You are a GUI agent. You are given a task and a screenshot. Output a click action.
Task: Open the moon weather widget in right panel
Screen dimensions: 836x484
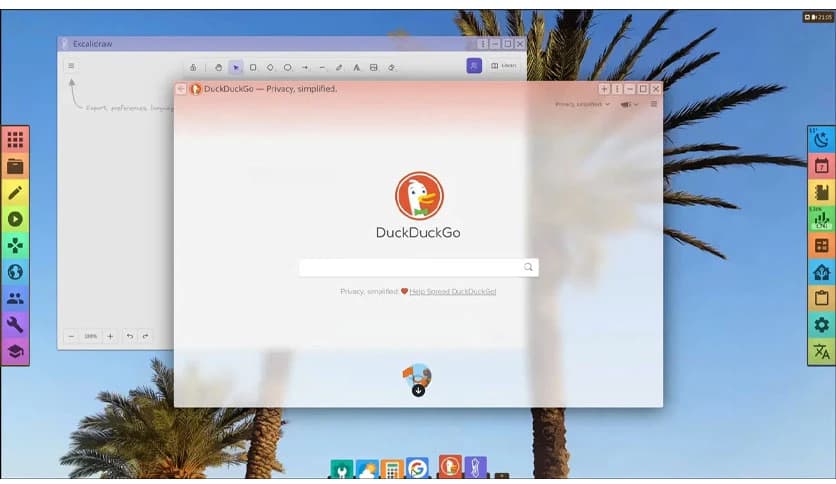[822, 140]
